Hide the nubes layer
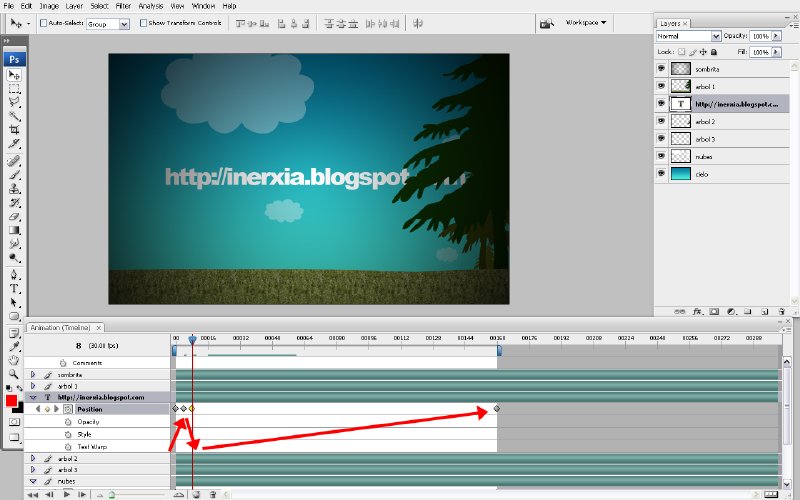 pos(662,156)
